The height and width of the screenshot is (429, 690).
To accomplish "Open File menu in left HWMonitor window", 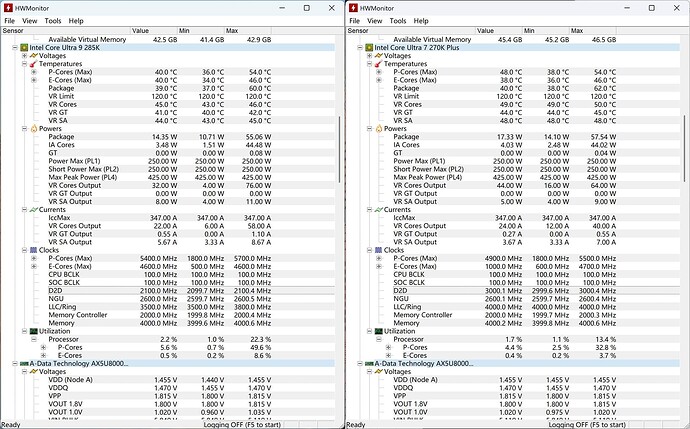I will 9,21.
